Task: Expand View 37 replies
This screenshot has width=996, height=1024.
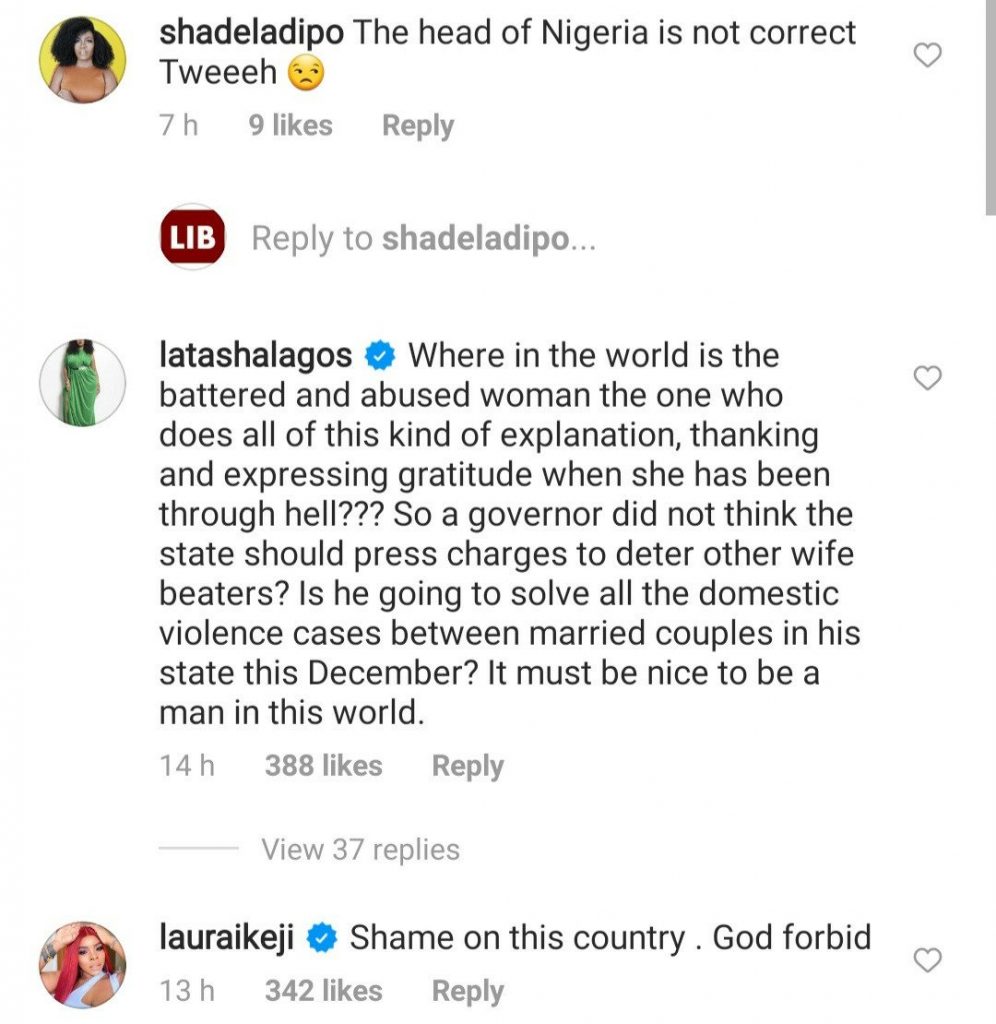Action: [x=360, y=850]
